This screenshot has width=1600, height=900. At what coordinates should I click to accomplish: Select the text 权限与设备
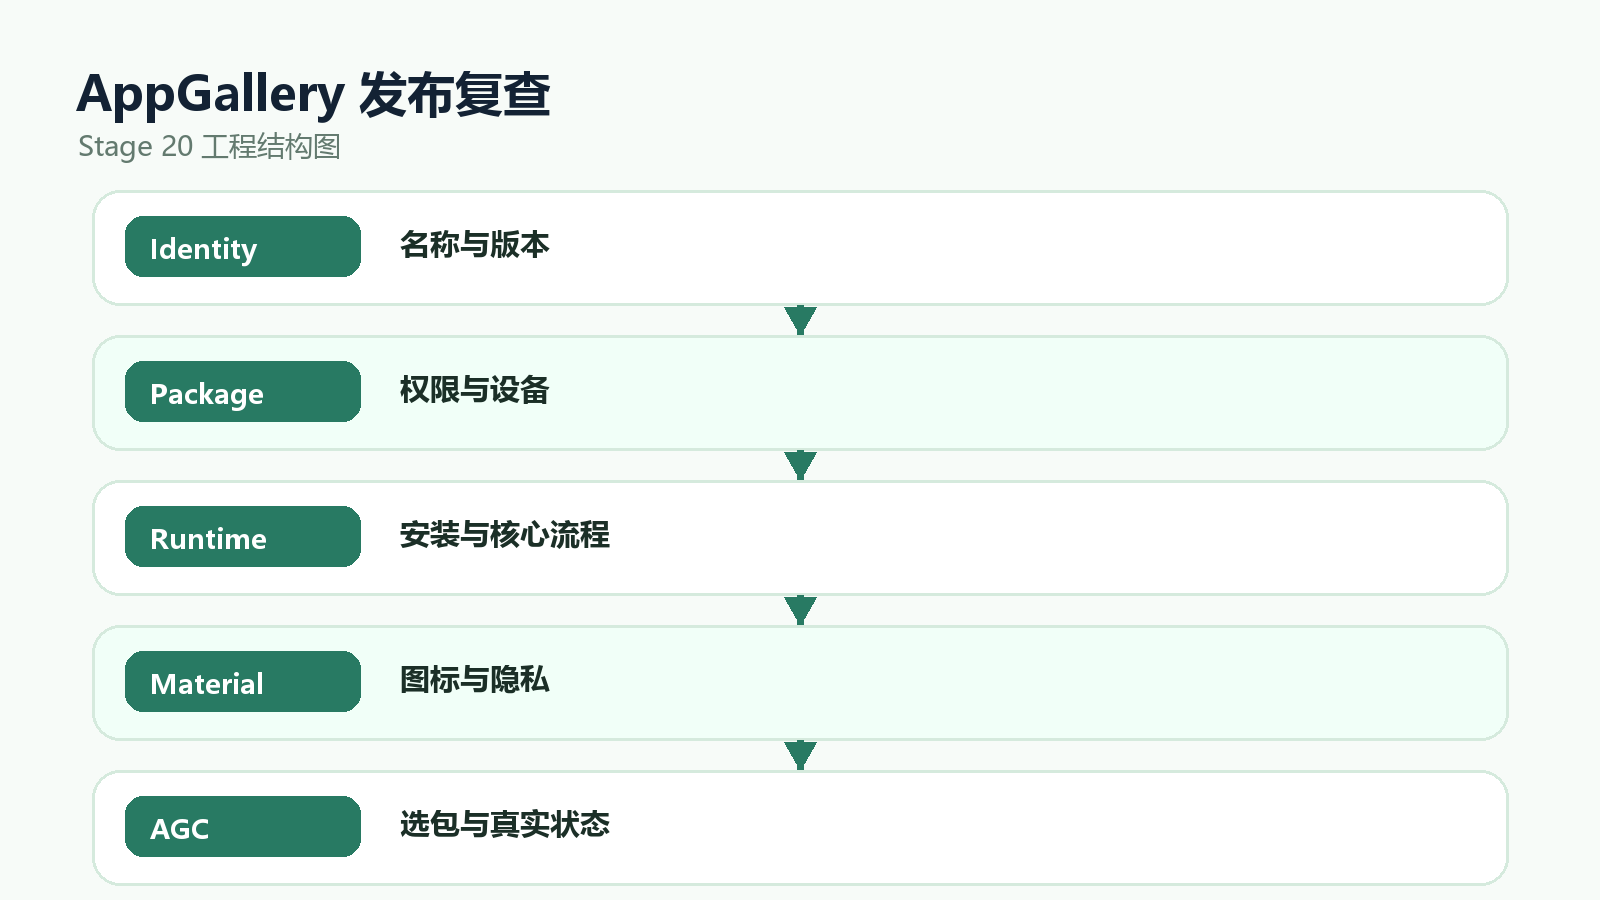click(474, 390)
